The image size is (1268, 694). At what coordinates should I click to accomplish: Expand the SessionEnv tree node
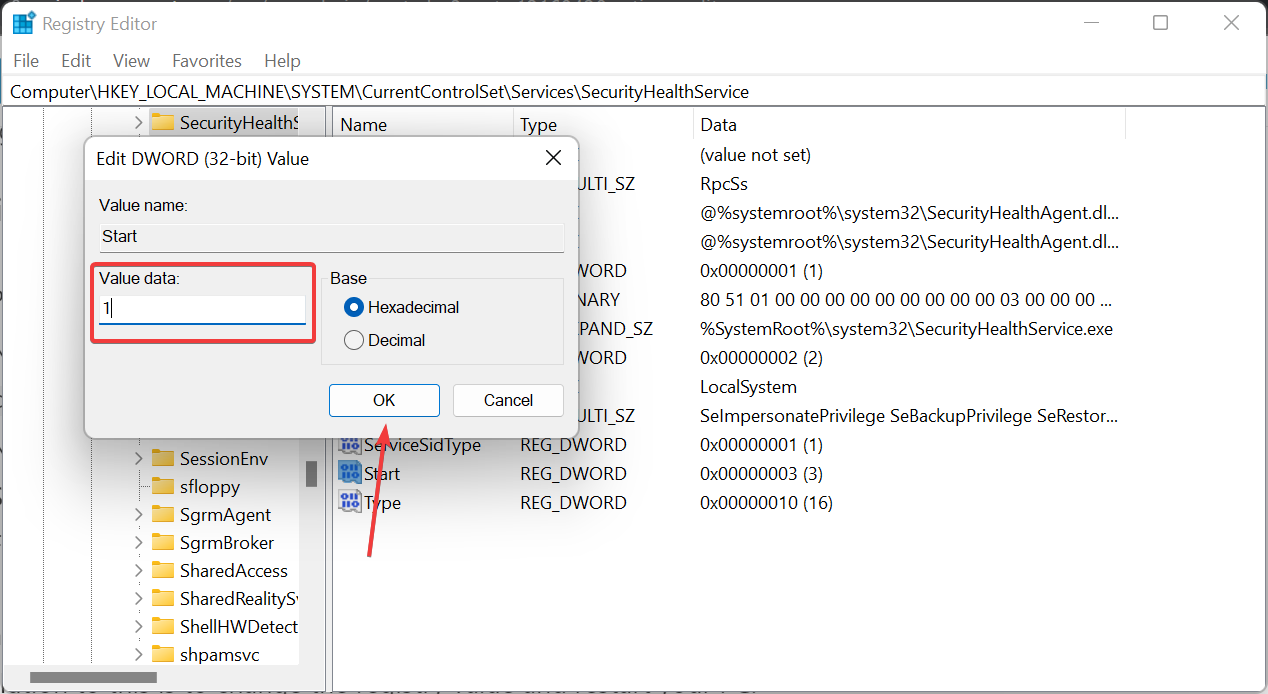pos(138,458)
